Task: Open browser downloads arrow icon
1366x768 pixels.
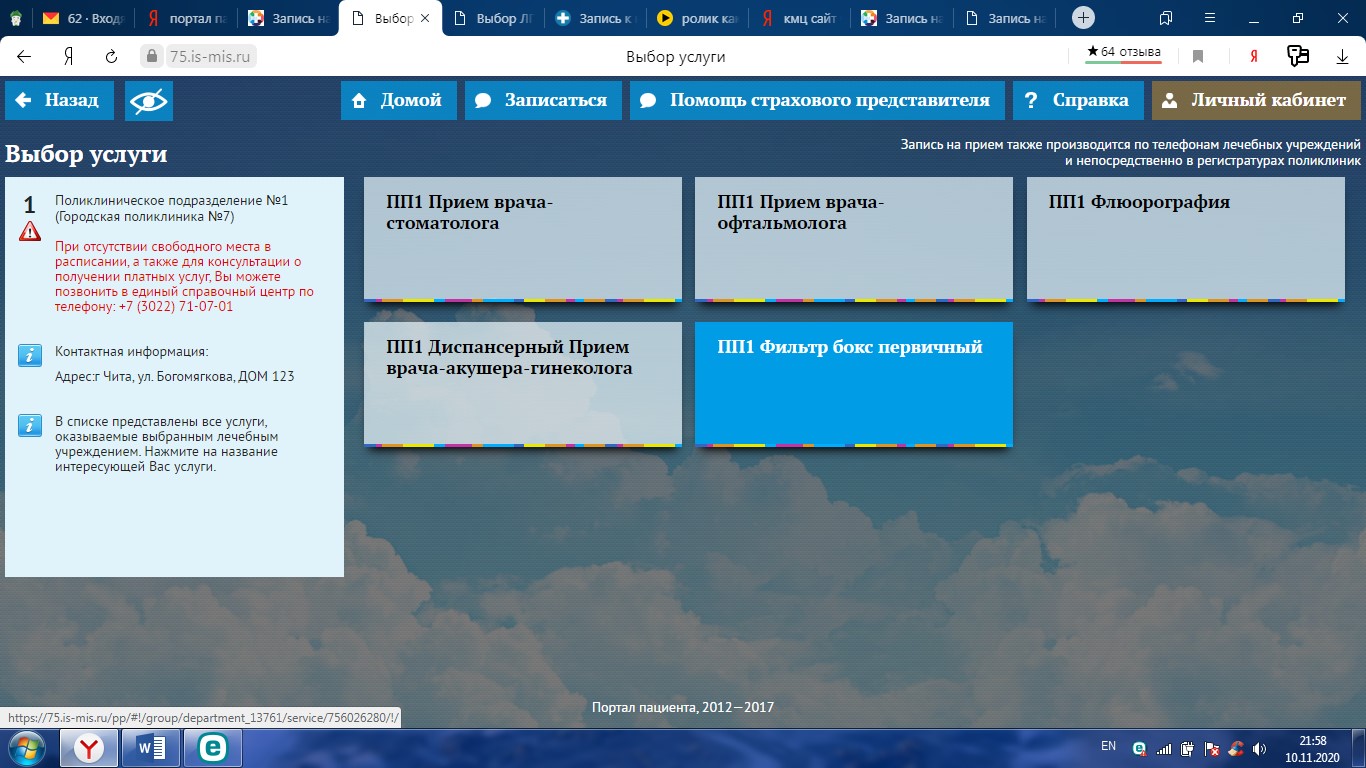Action: point(1343,57)
